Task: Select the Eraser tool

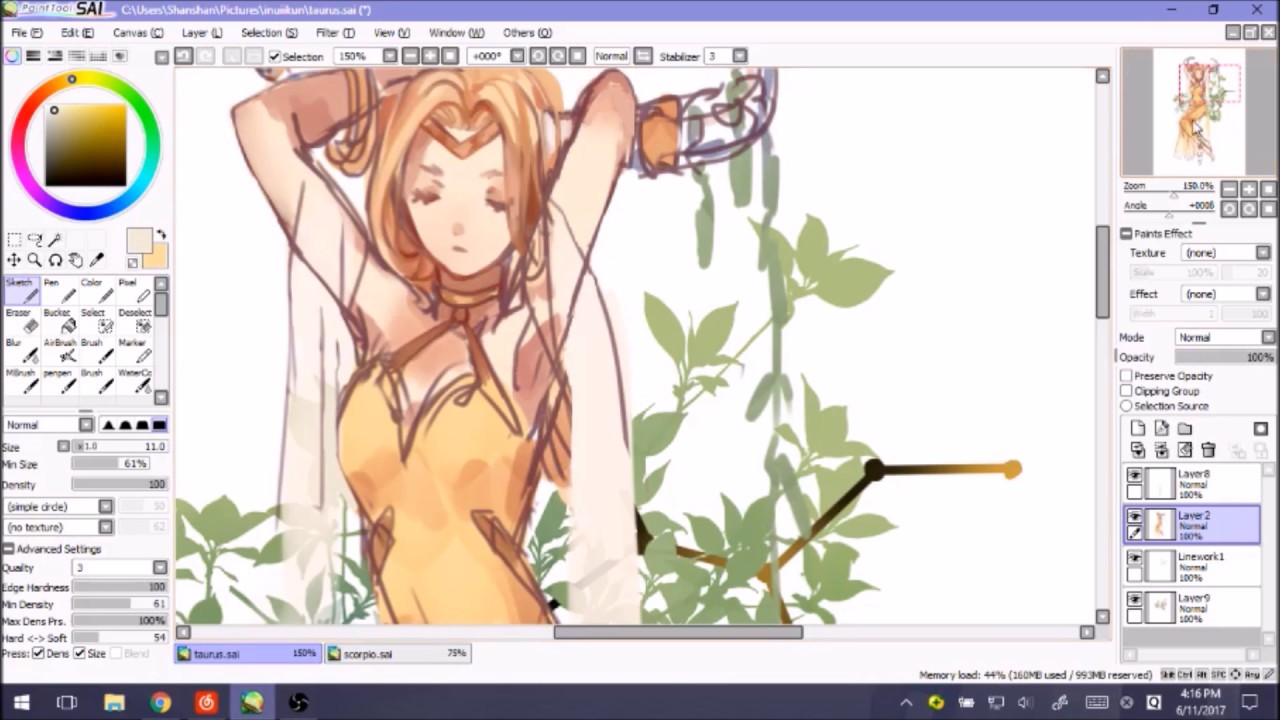Action: pyautogui.click(x=22, y=320)
